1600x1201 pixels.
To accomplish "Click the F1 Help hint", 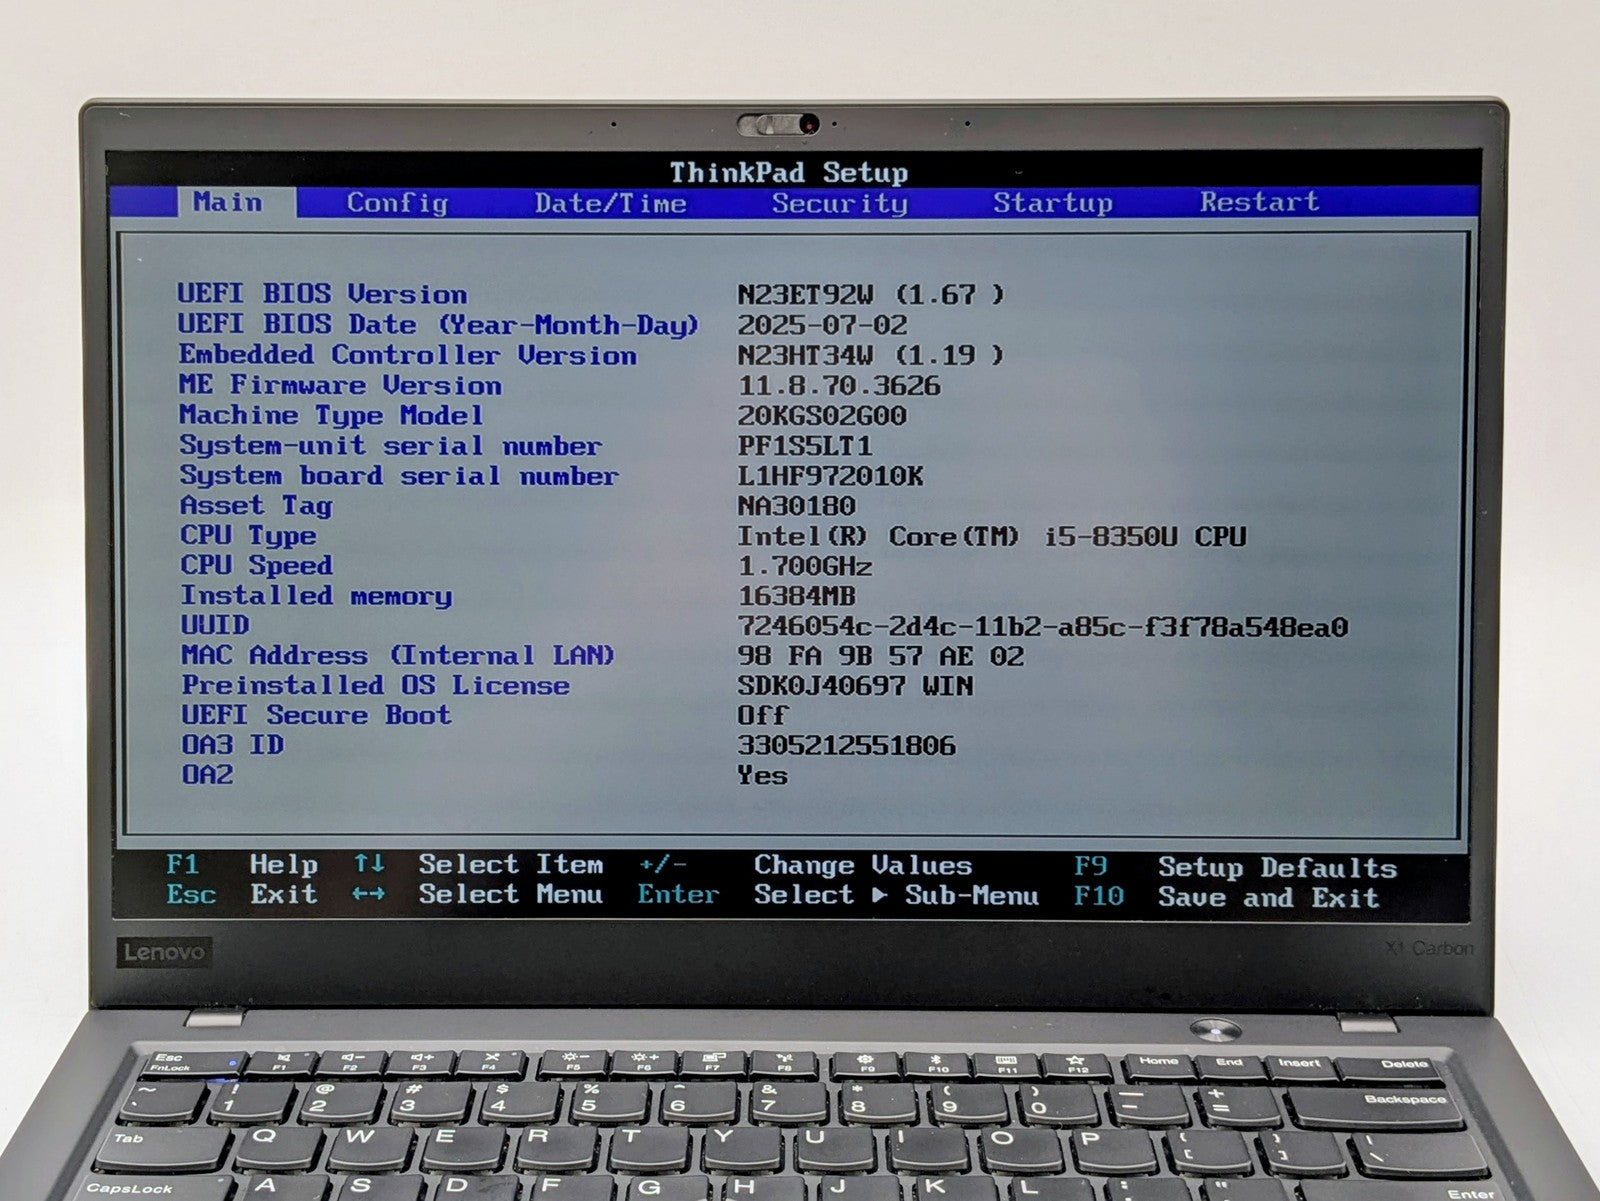I will pos(242,864).
